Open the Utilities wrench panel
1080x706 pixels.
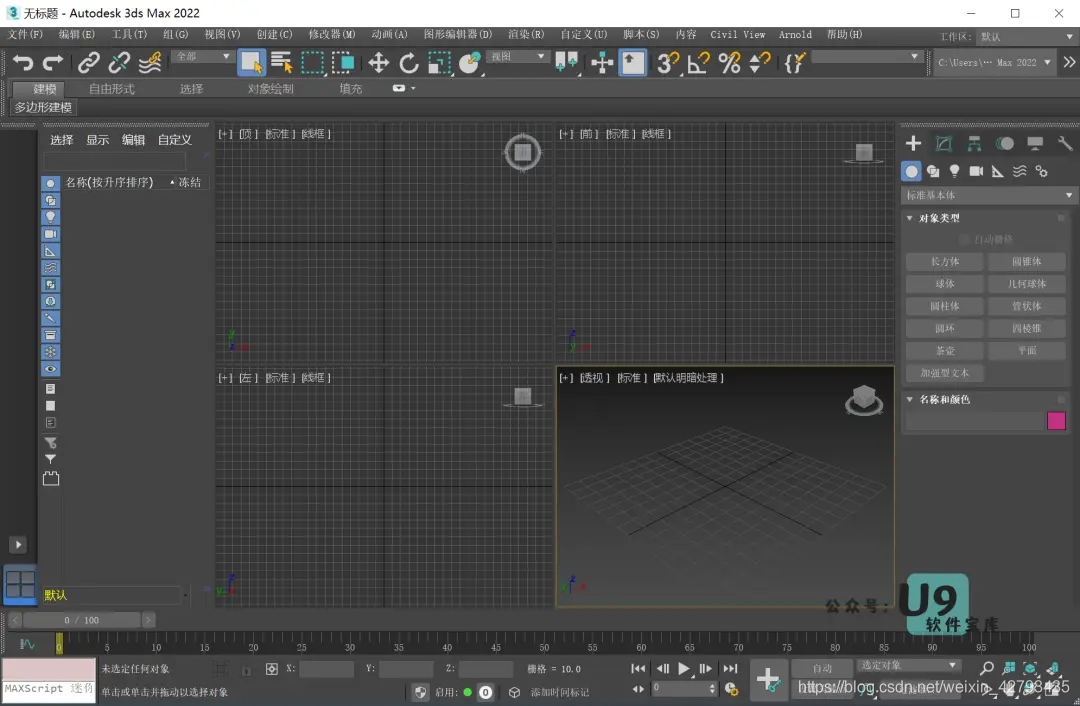1065,144
